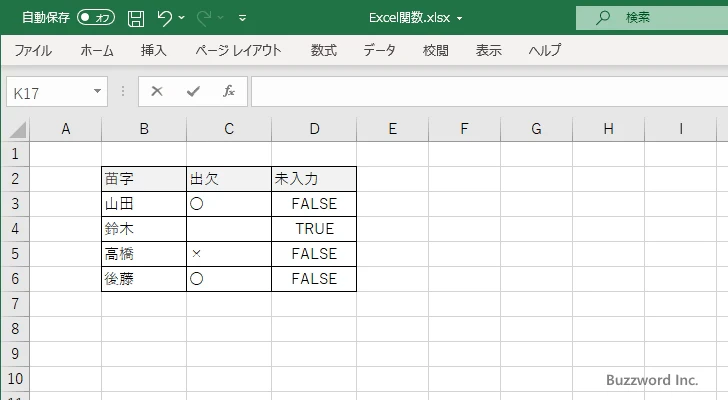Viewport: 728px width, 400px height.
Task: Select the cell containing 鈴木
Action: click(144, 229)
